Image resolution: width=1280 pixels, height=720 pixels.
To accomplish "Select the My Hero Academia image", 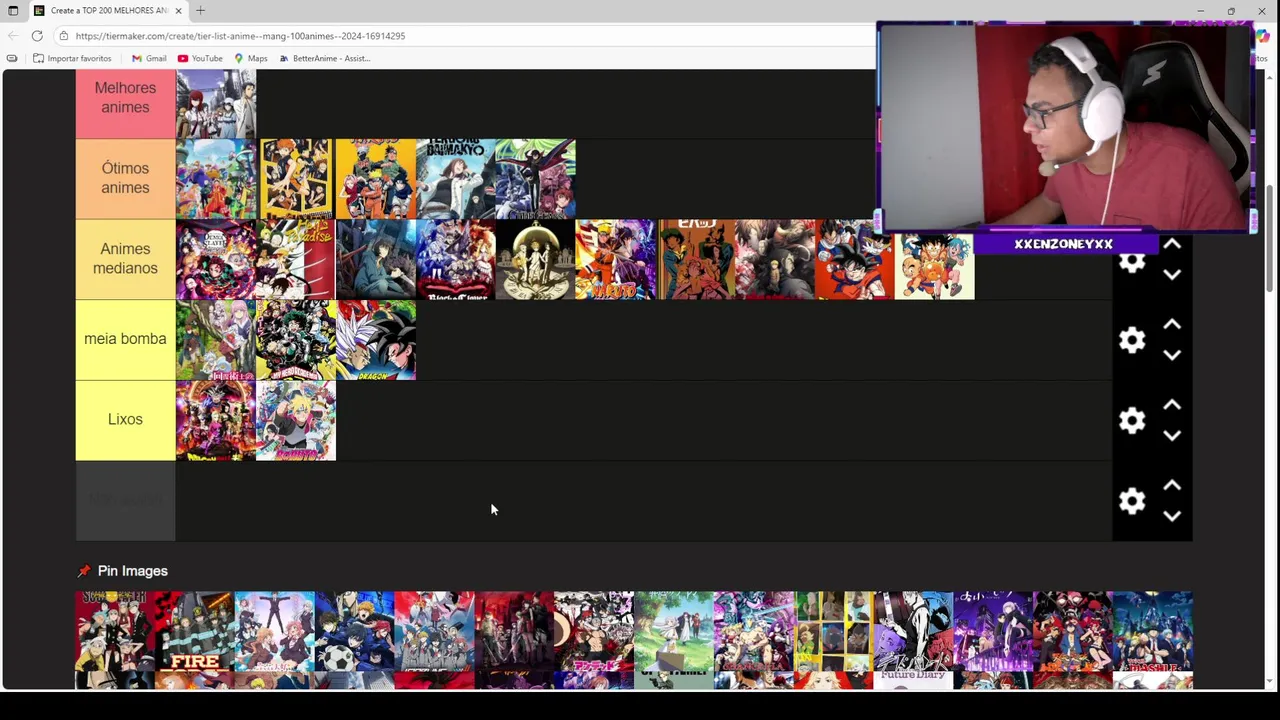I will 296,340.
